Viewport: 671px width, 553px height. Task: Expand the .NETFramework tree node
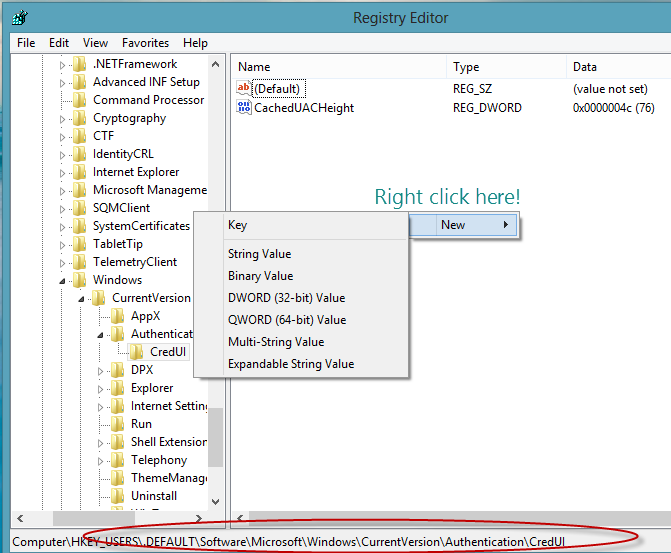point(62,65)
